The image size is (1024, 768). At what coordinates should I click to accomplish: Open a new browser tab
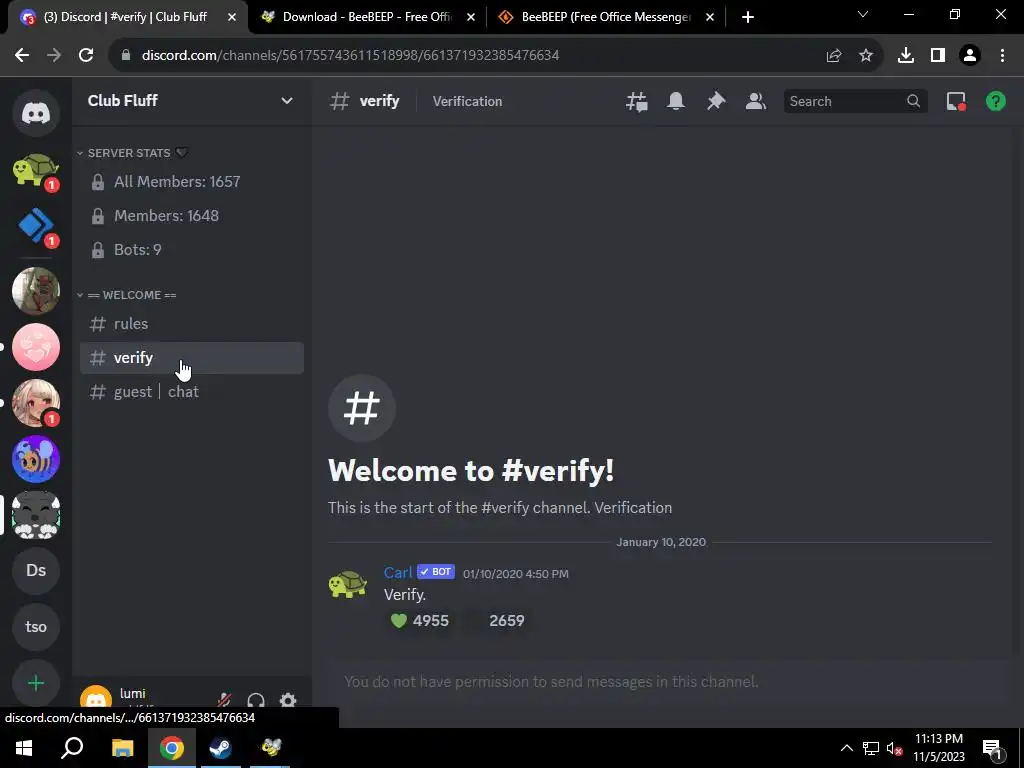click(748, 17)
